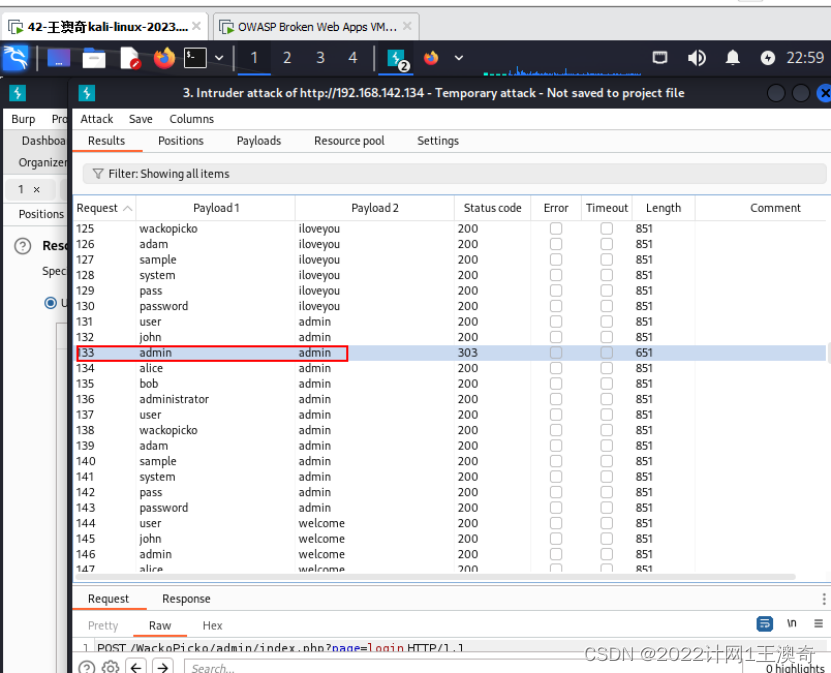Open the help icon in background Burp window
The width and height of the screenshot is (831, 673).
coord(23,246)
